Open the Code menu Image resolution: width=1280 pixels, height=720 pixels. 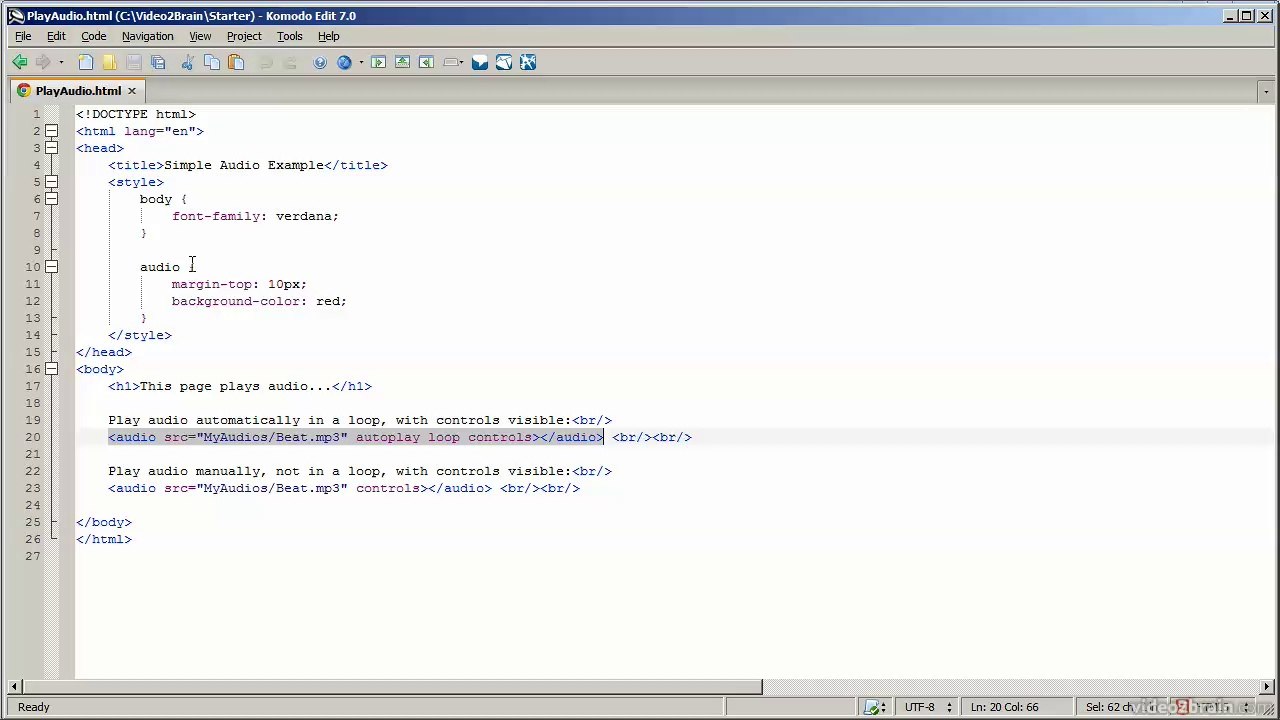(x=94, y=36)
